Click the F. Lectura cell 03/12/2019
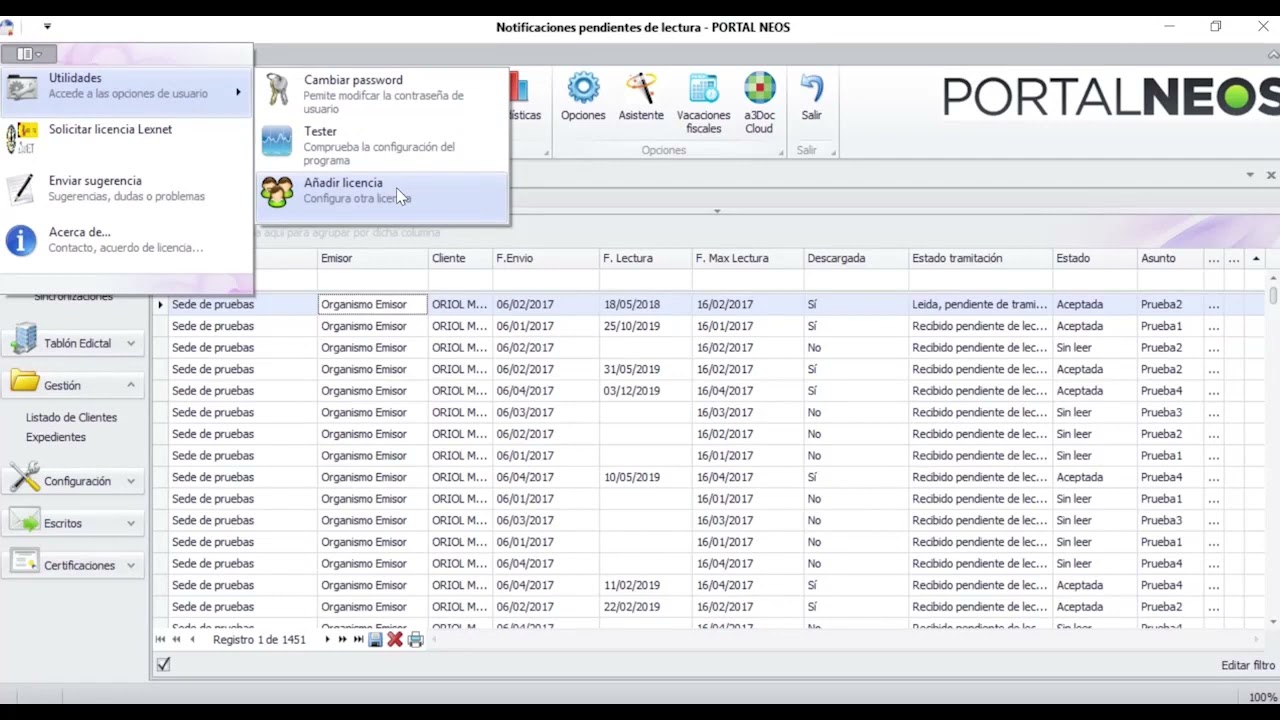Image resolution: width=1280 pixels, height=720 pixels. point(646,391)
